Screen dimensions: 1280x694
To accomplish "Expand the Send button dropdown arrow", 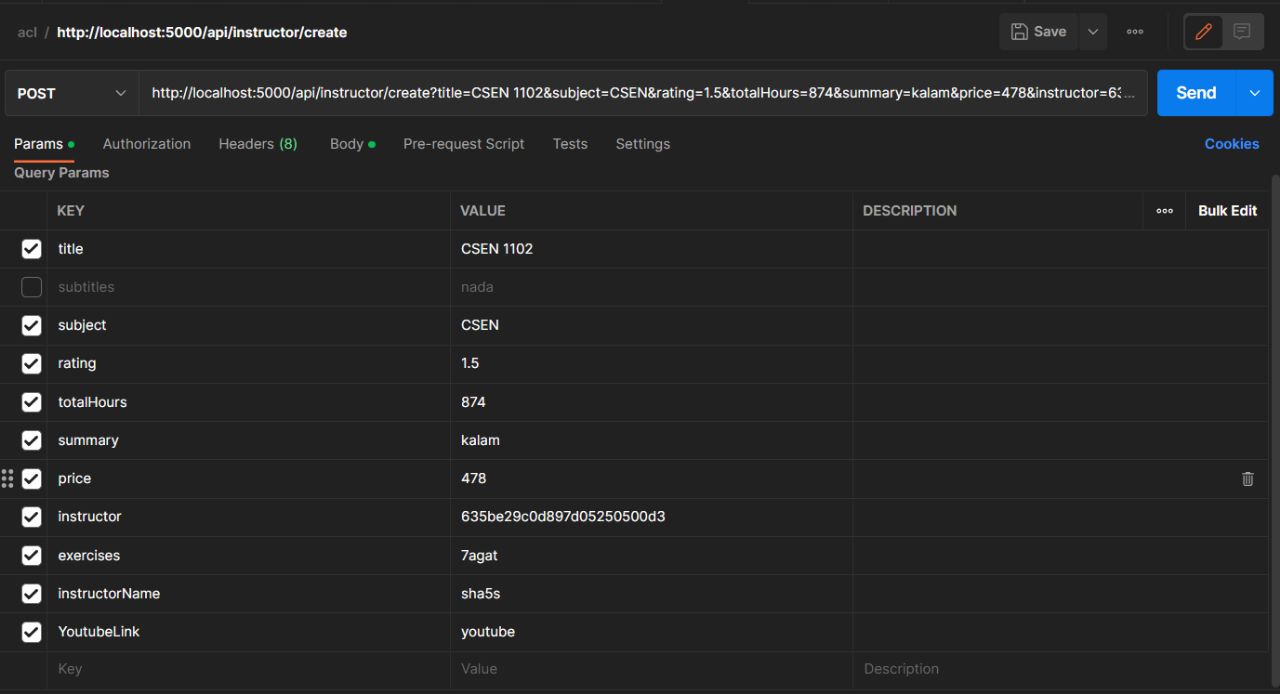I will [1253, 92].
